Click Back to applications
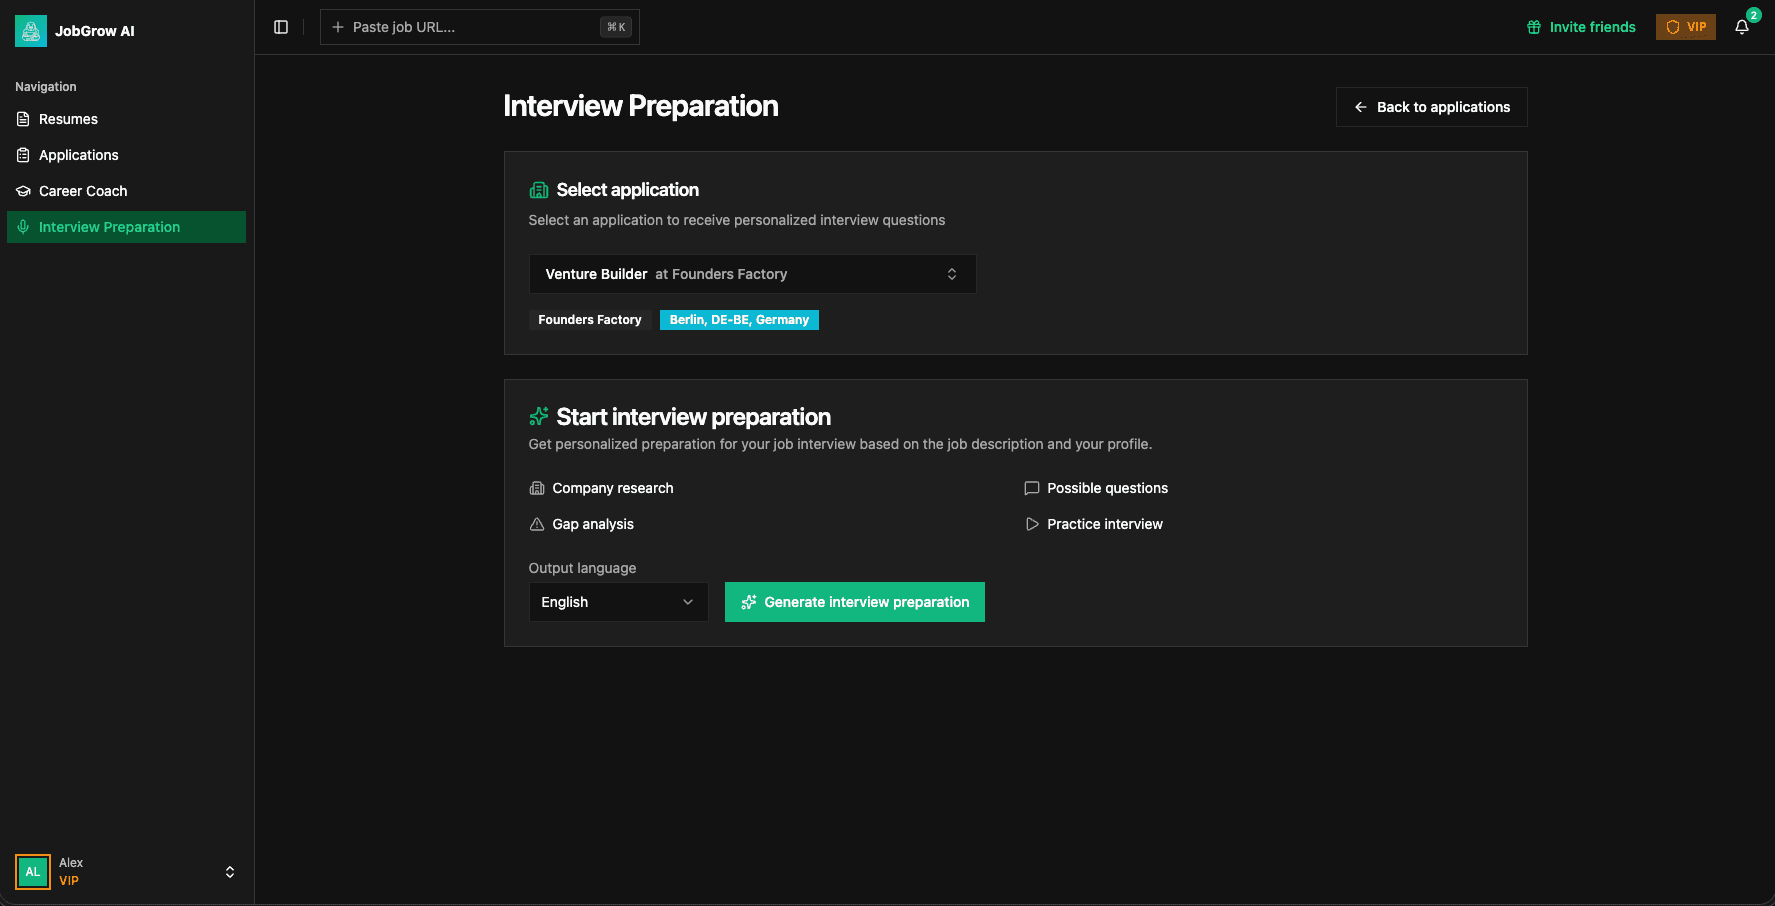1775x906 pixels. [x=1431, y=107]
